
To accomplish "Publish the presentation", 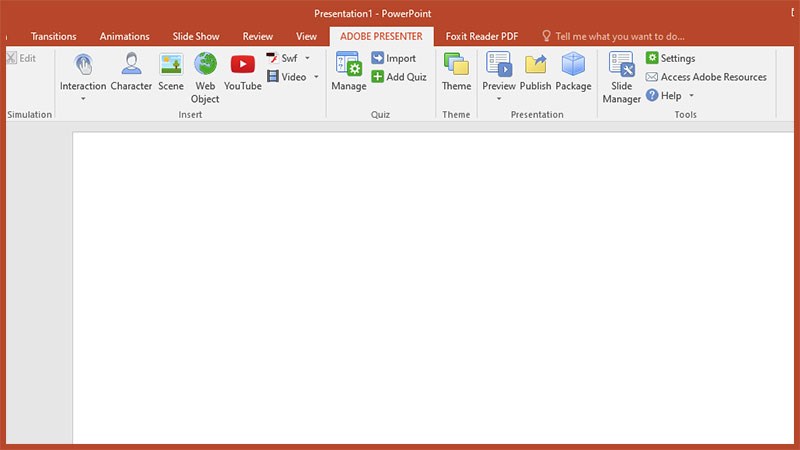I will pyautogui.click(x=535, y=71).
